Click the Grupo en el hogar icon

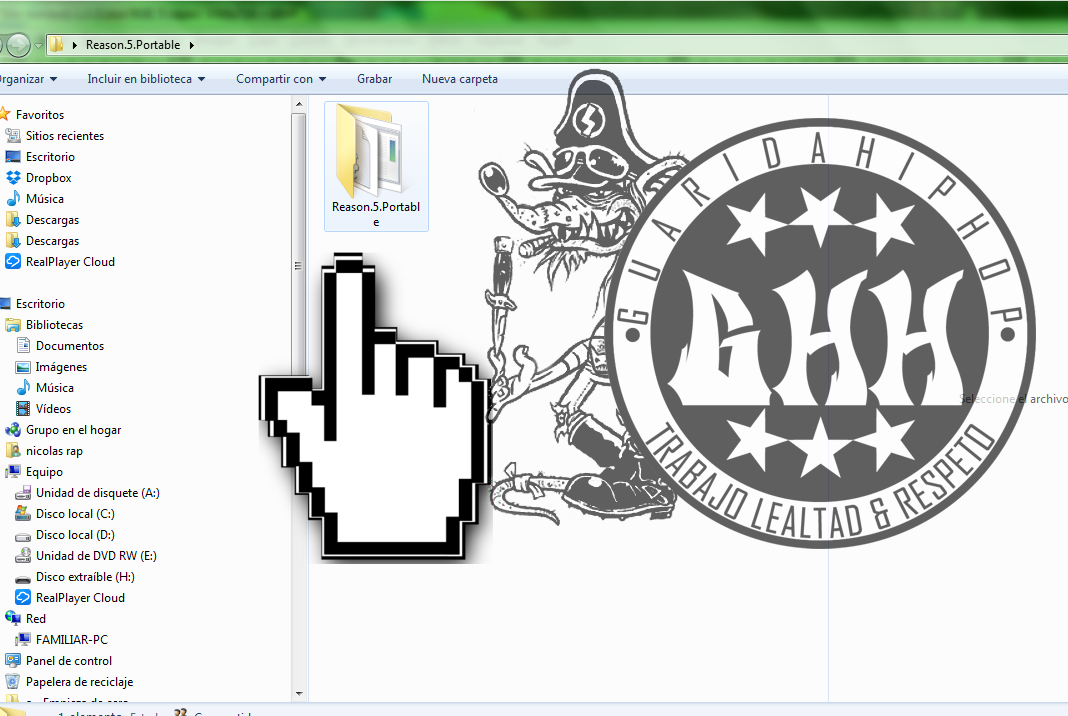[12, 430]
